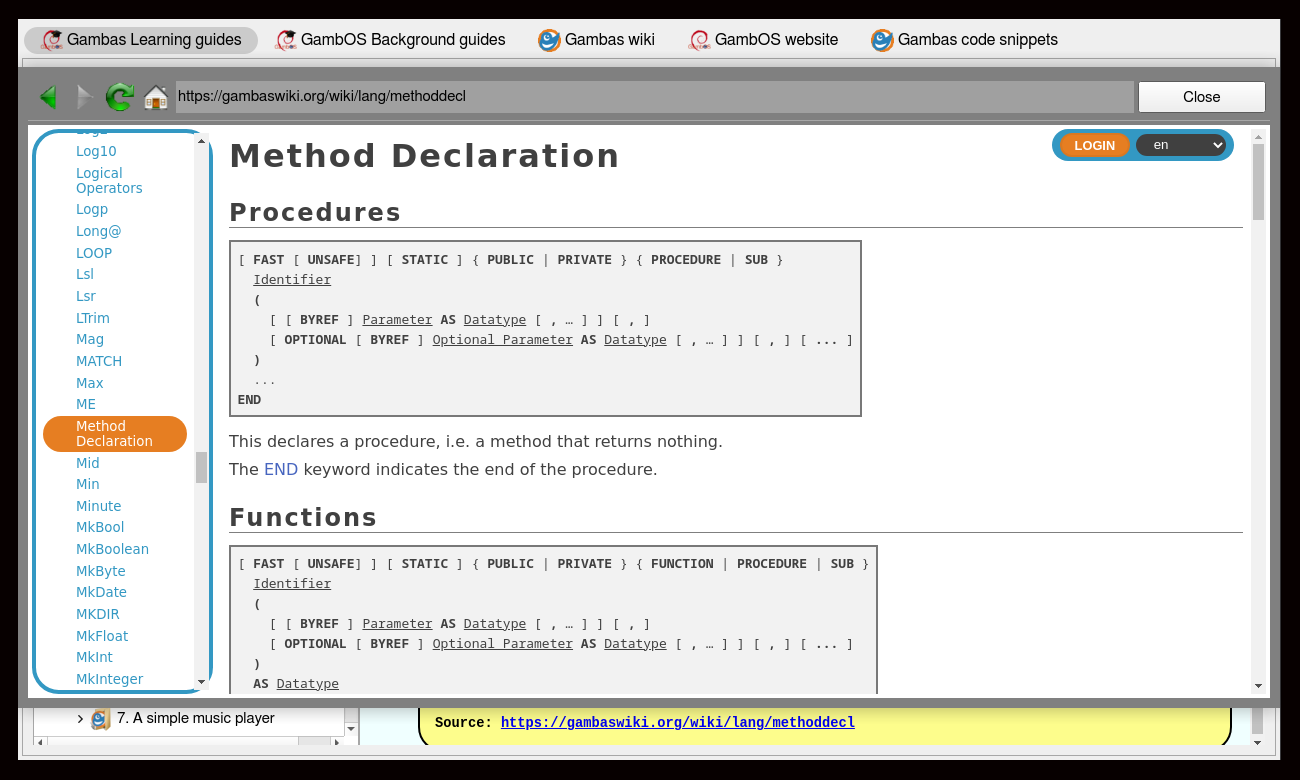Open the 'en' language dropdown

(x=1180, y=145)
